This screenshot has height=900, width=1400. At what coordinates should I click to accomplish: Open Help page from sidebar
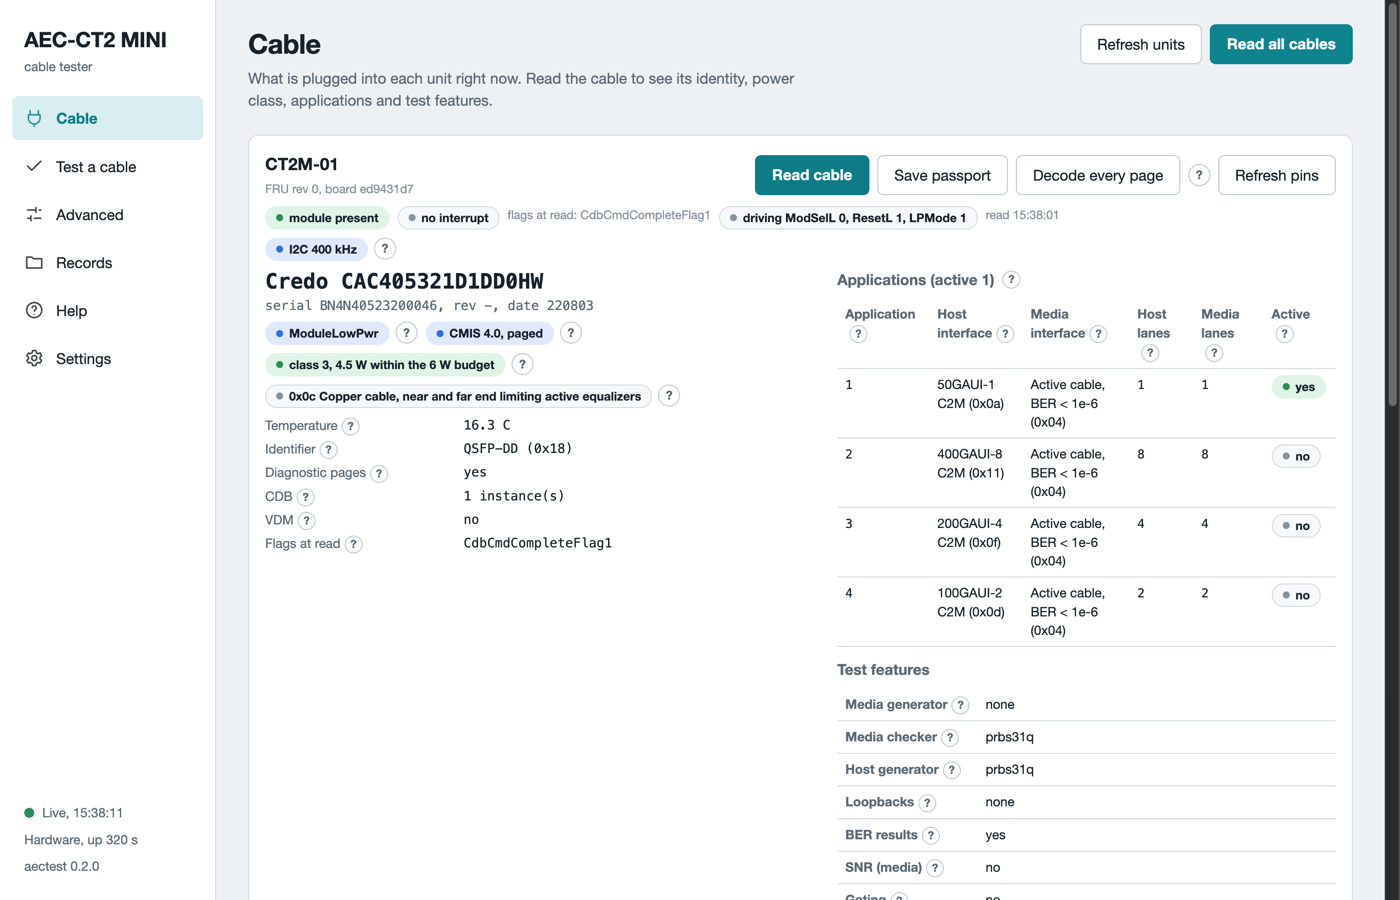coord(108,311)
